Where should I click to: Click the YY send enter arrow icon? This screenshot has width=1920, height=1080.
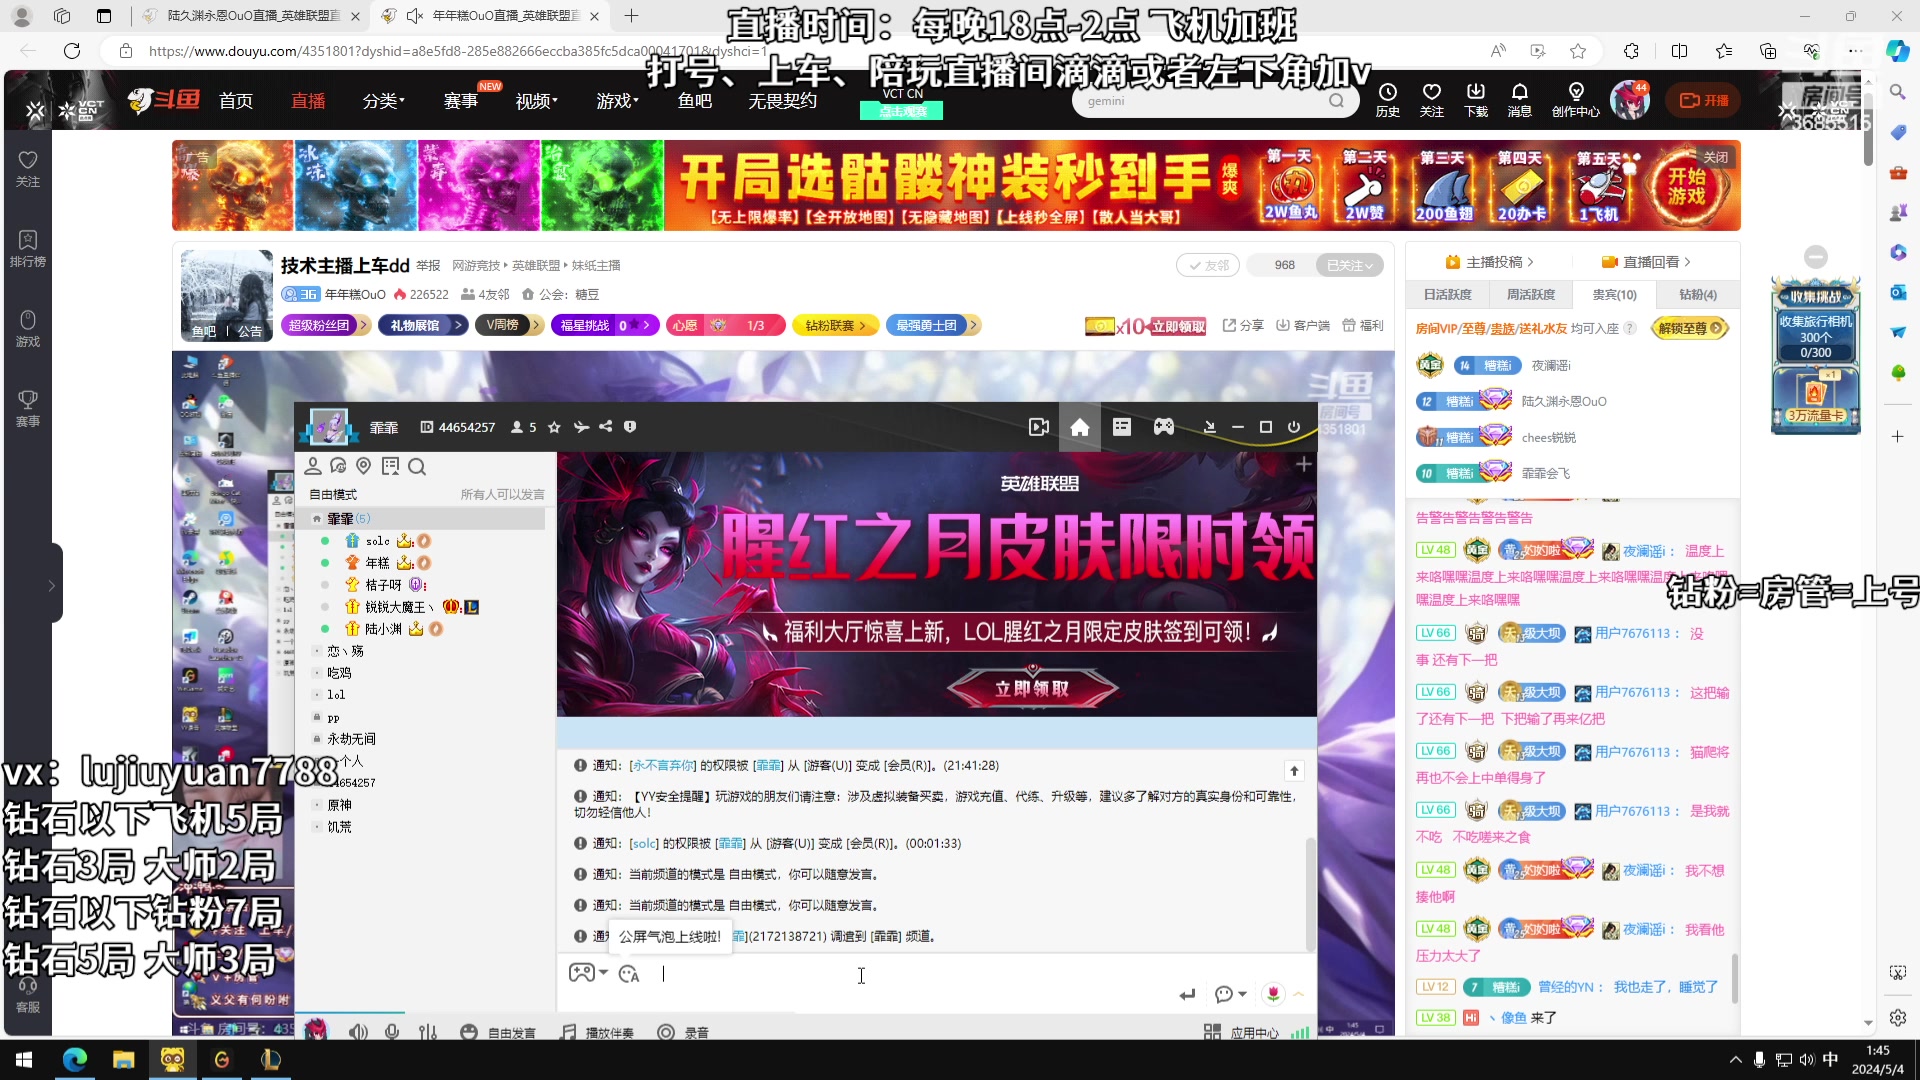(1187, 994)
